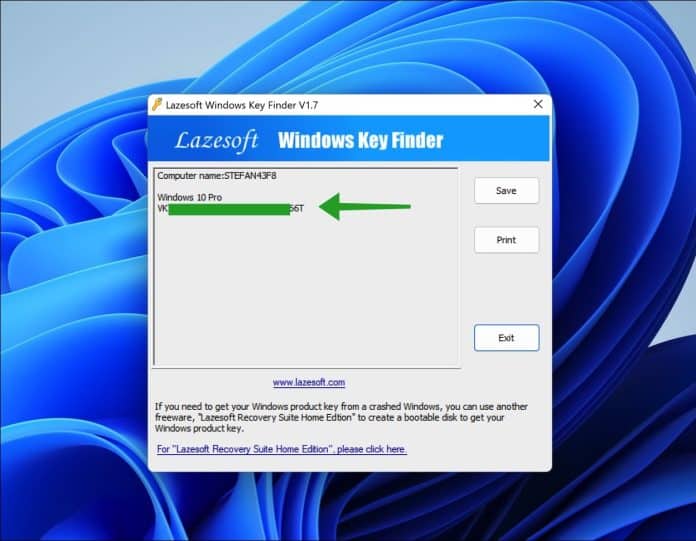Image resolution: width=696 pixels, height=541 pixels.
Task: Open the www.lazesoft.com link
Action: click(x=309, y=382)
